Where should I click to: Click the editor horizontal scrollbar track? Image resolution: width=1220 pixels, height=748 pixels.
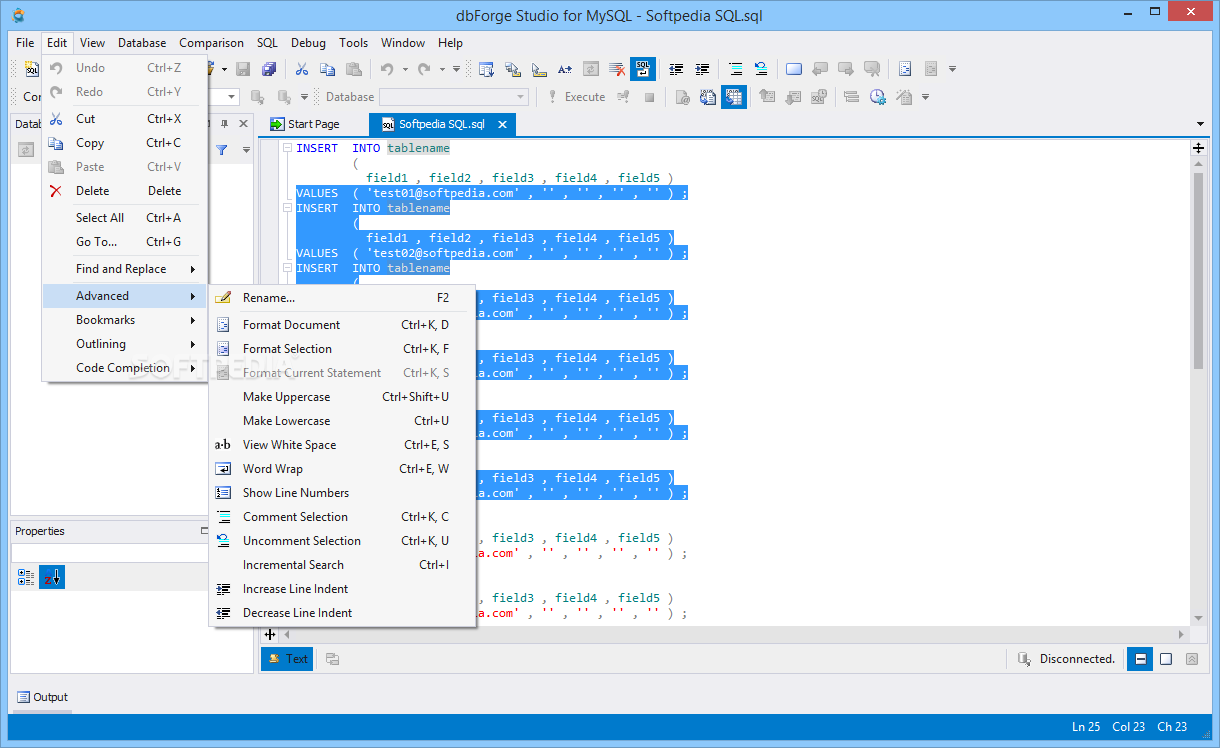pyautogui.click(x=735, y=634)
